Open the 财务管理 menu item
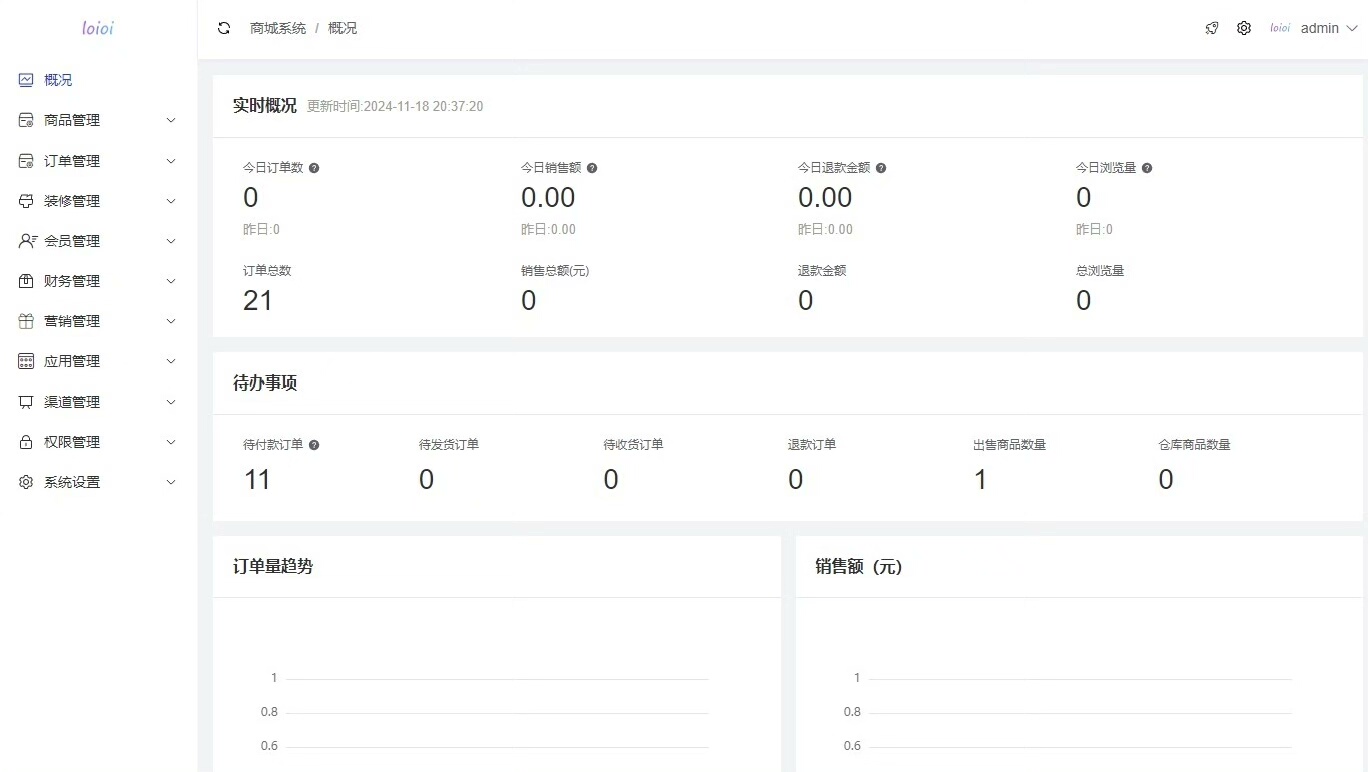 click(72, 281)
